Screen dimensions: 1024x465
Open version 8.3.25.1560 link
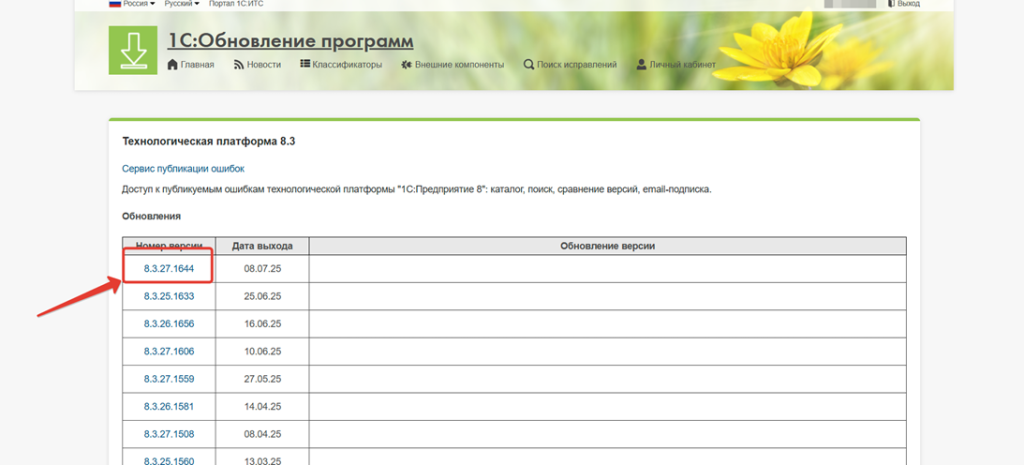click(x=169, y=460)
